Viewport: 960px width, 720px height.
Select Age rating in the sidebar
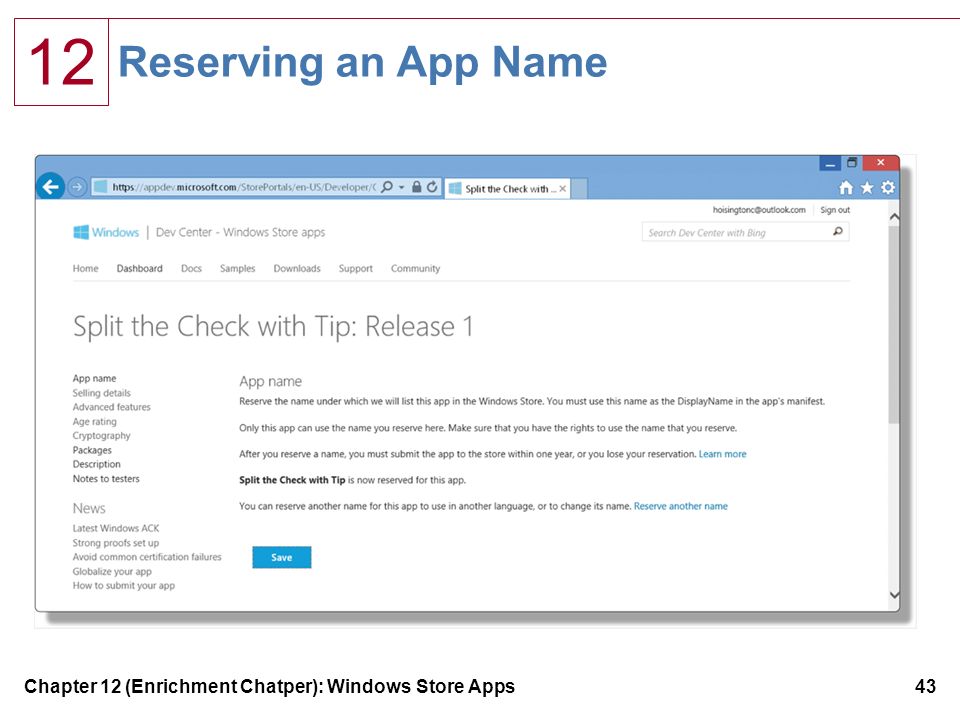(x=94, y=421)
